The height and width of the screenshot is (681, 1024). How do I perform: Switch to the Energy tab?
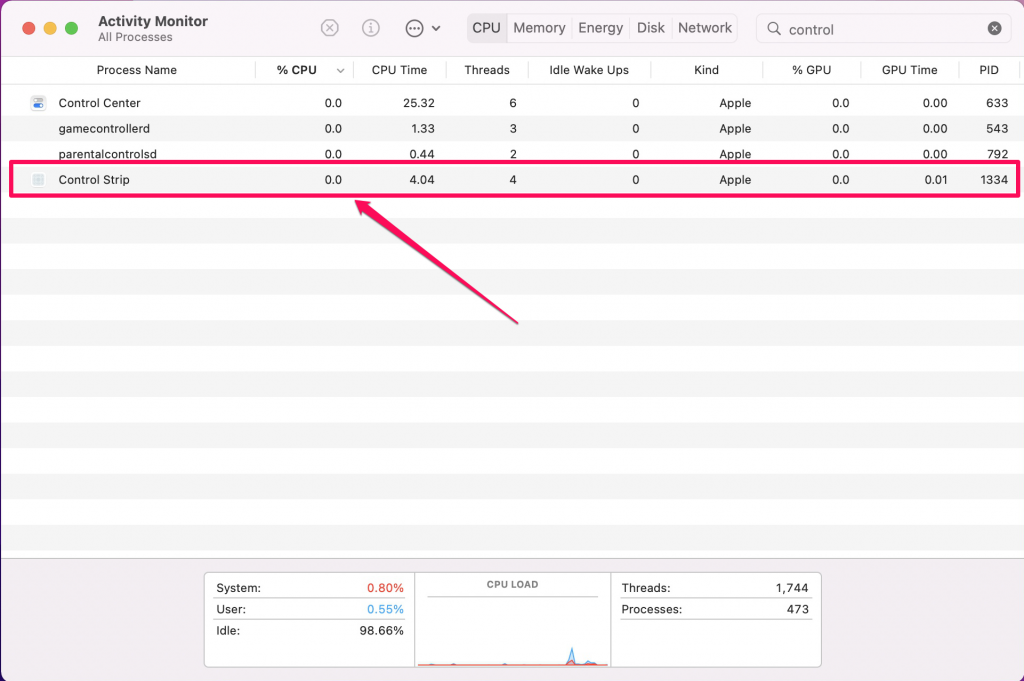coord(600,28)
